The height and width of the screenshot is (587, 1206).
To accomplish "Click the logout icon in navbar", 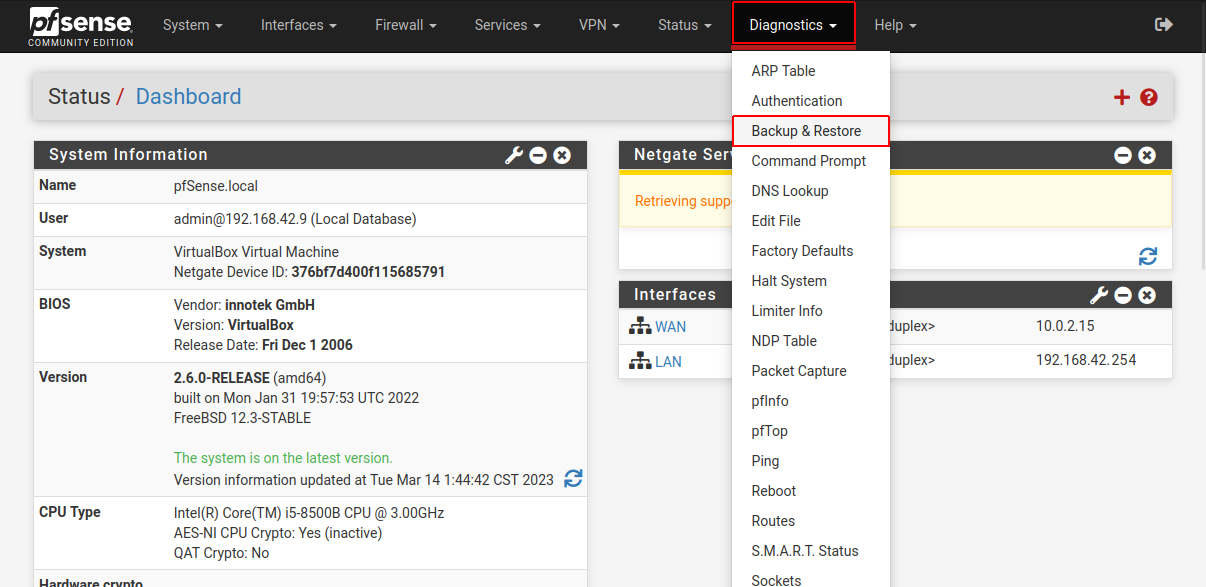I will click(1163, 25).
